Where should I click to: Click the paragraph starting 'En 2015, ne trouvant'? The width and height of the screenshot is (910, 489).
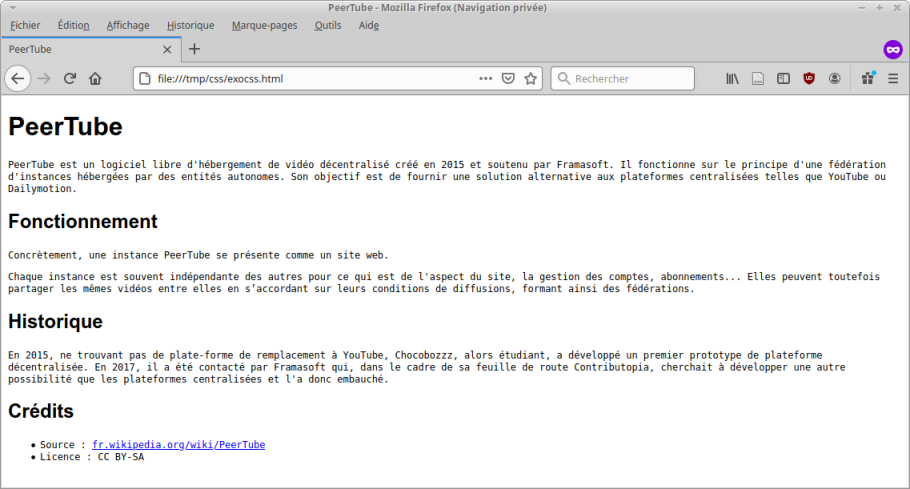coord(427,367)
